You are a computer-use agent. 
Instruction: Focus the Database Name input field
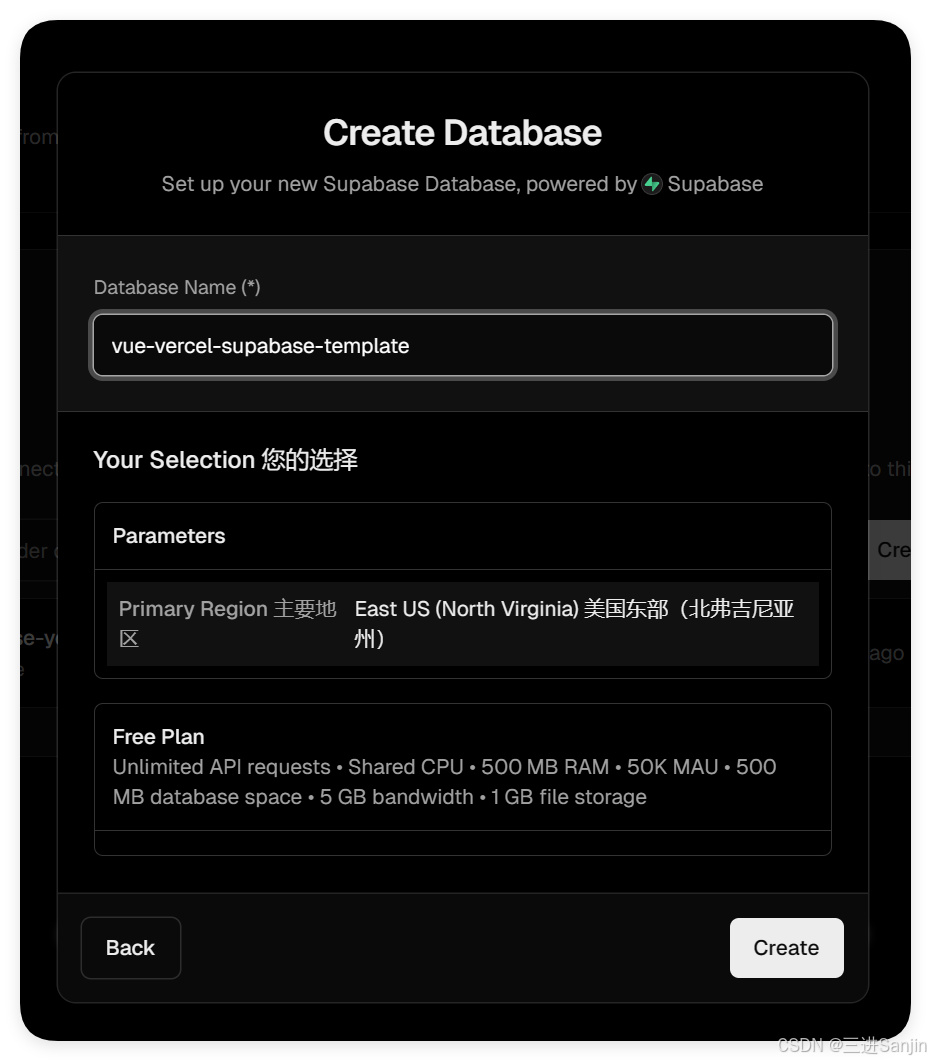point(463,346)
